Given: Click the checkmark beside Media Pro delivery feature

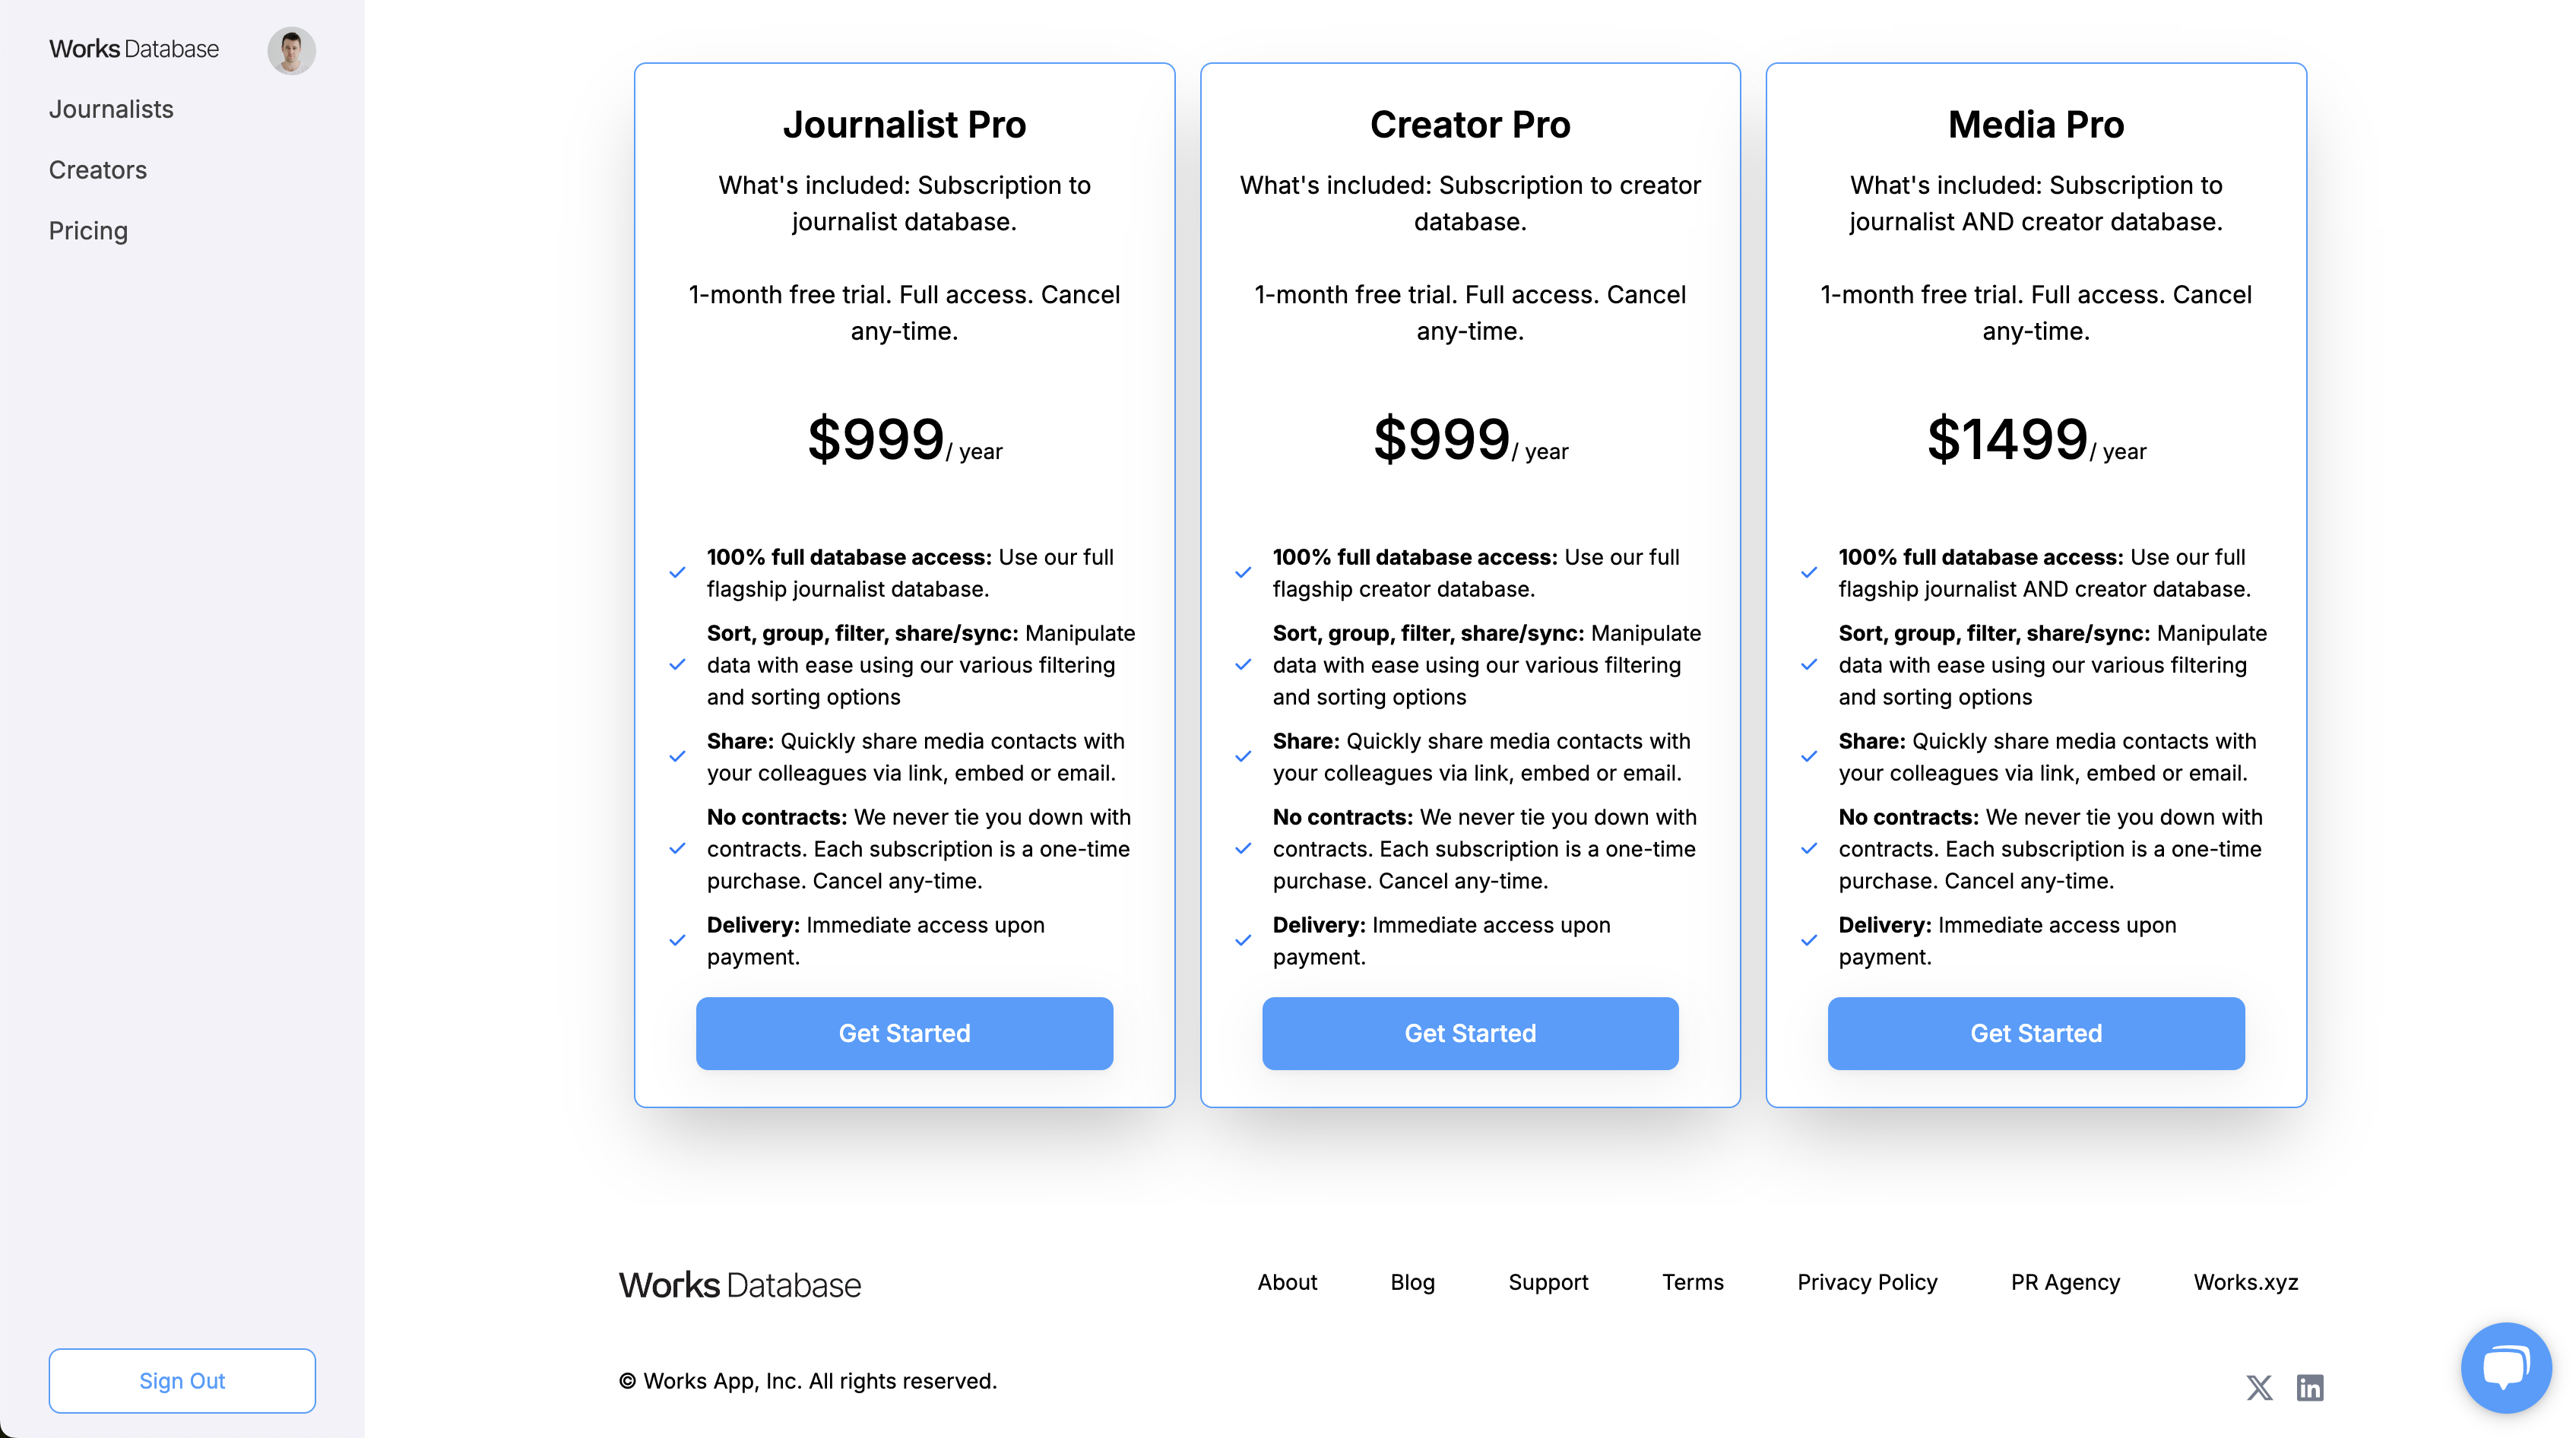Looking at the screenshot, I should (1809, 940).
